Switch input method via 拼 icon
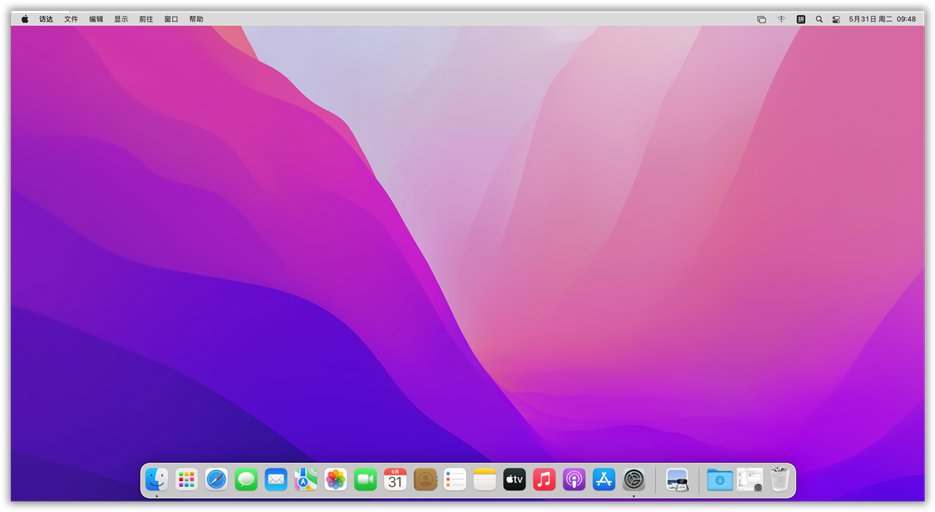 [801, 19]
